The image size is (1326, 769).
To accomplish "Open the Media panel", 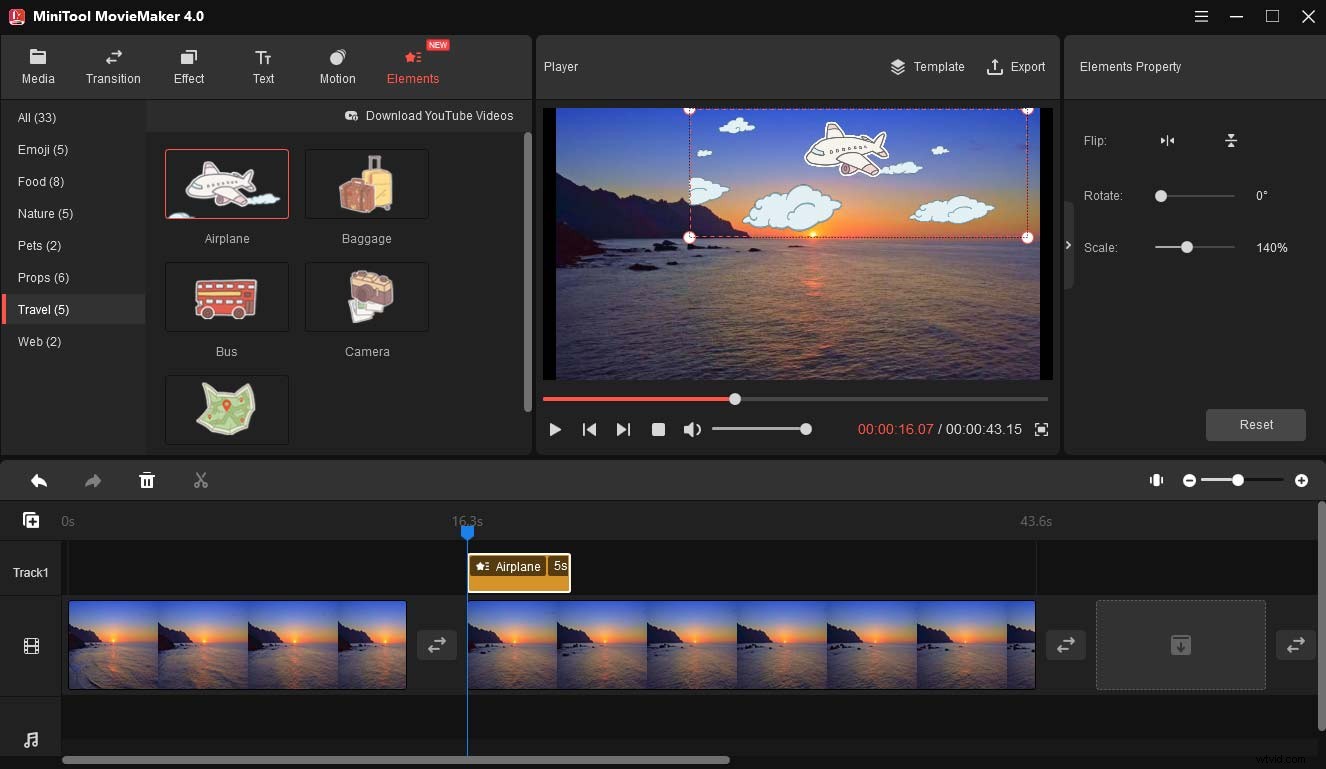I will point(38,66).
